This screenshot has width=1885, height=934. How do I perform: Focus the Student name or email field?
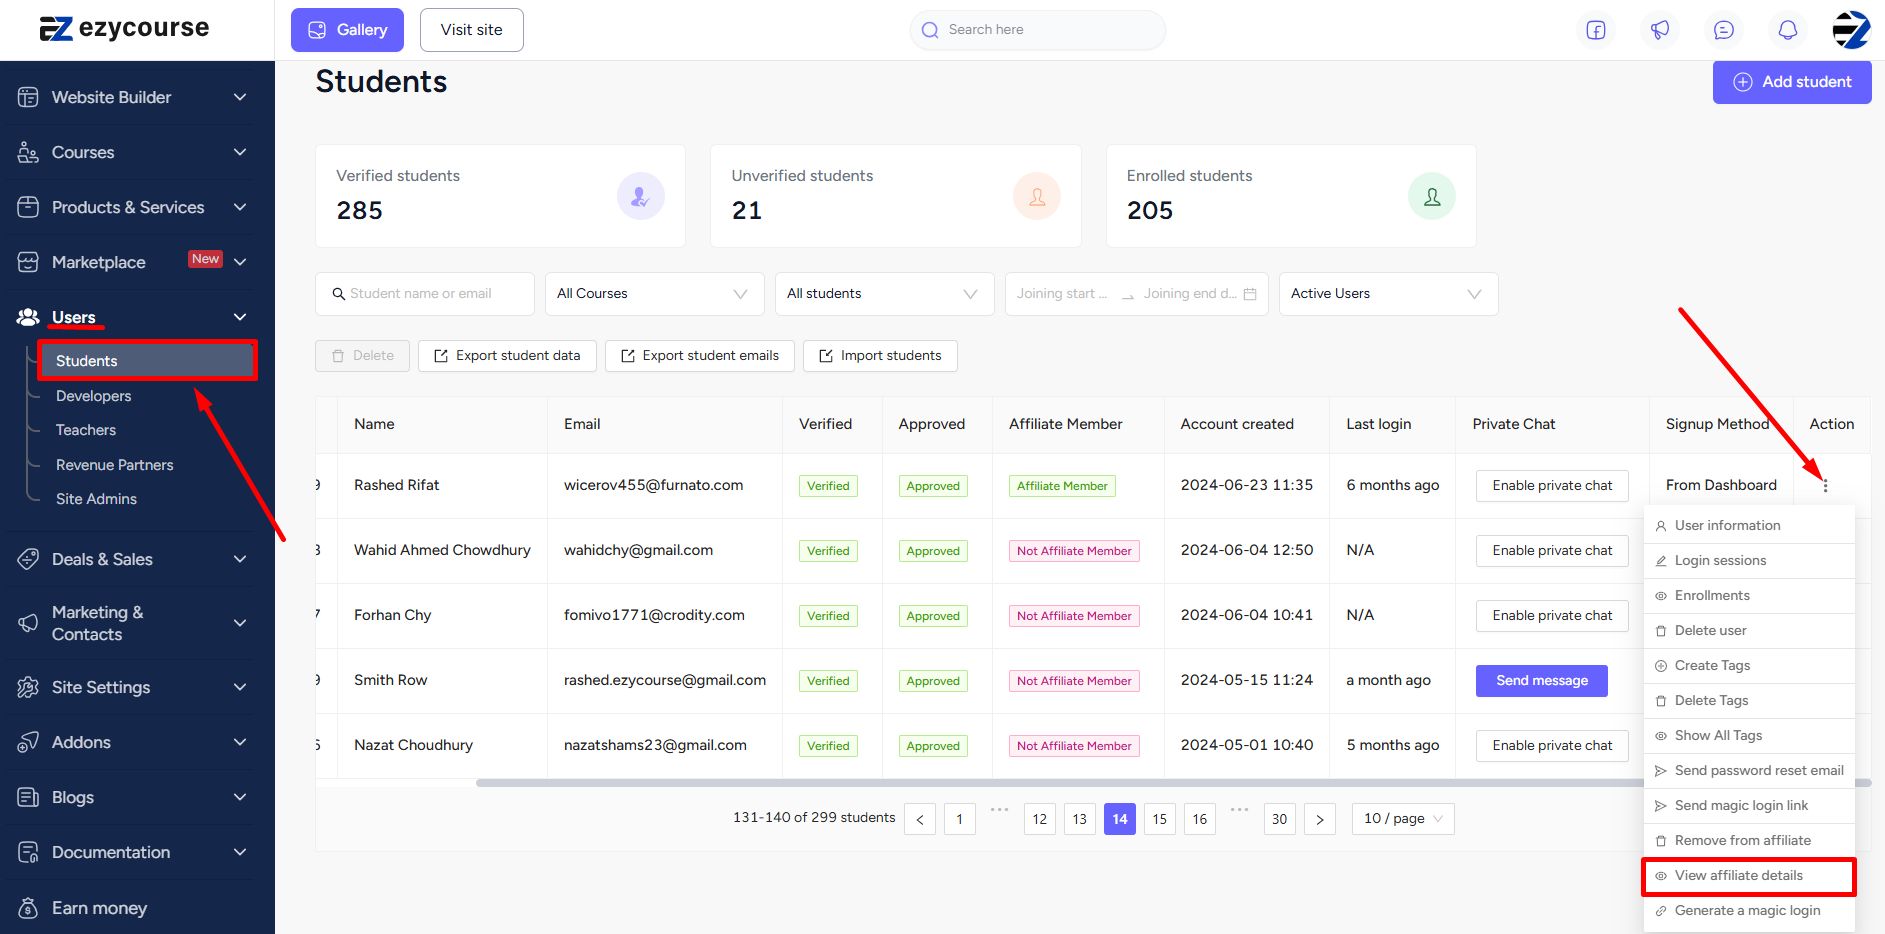pos(425,294)
